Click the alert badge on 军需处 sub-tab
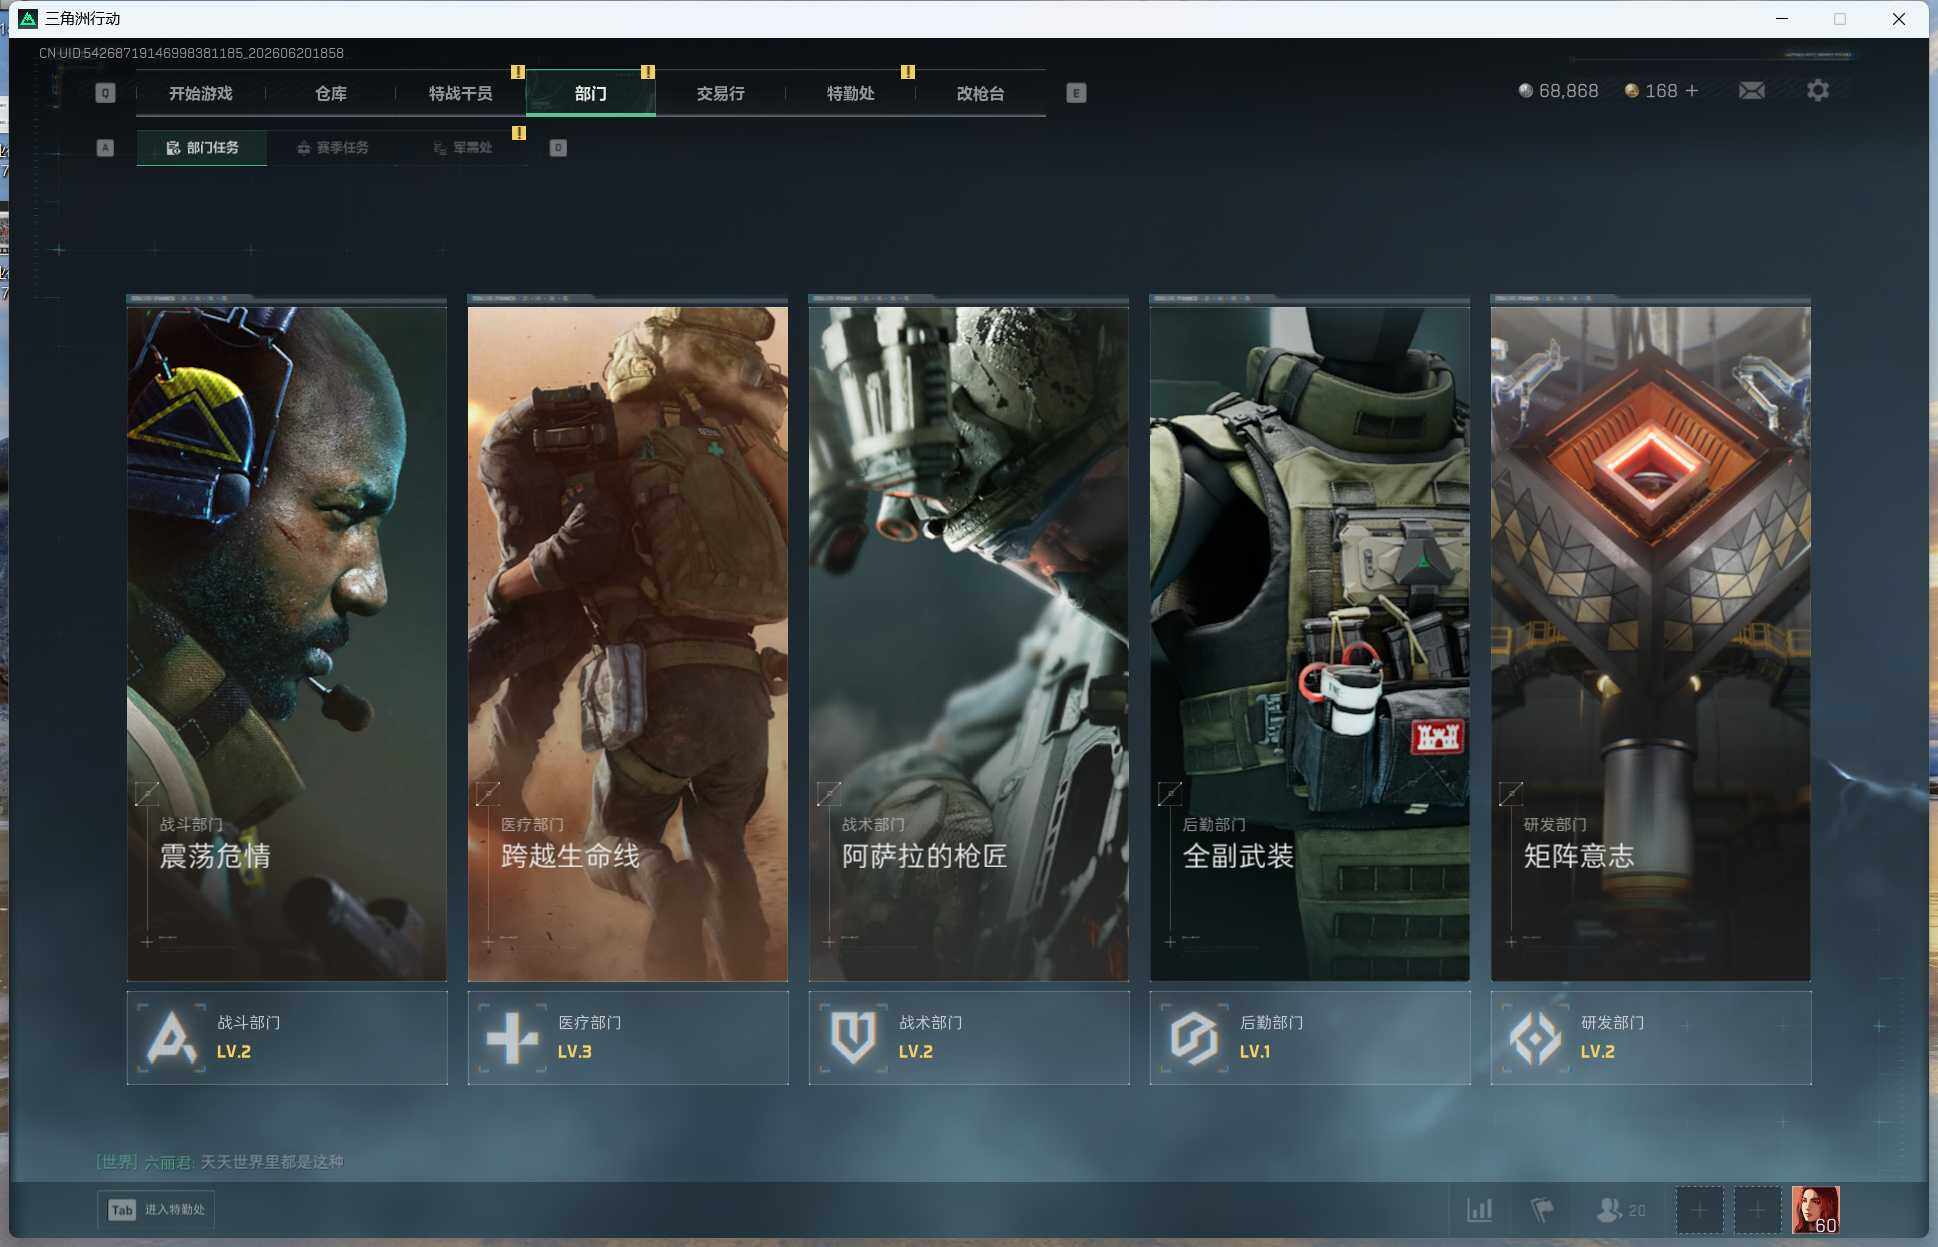Image resolution: width=1938 pixels, height=1247 pixels. 519,133
